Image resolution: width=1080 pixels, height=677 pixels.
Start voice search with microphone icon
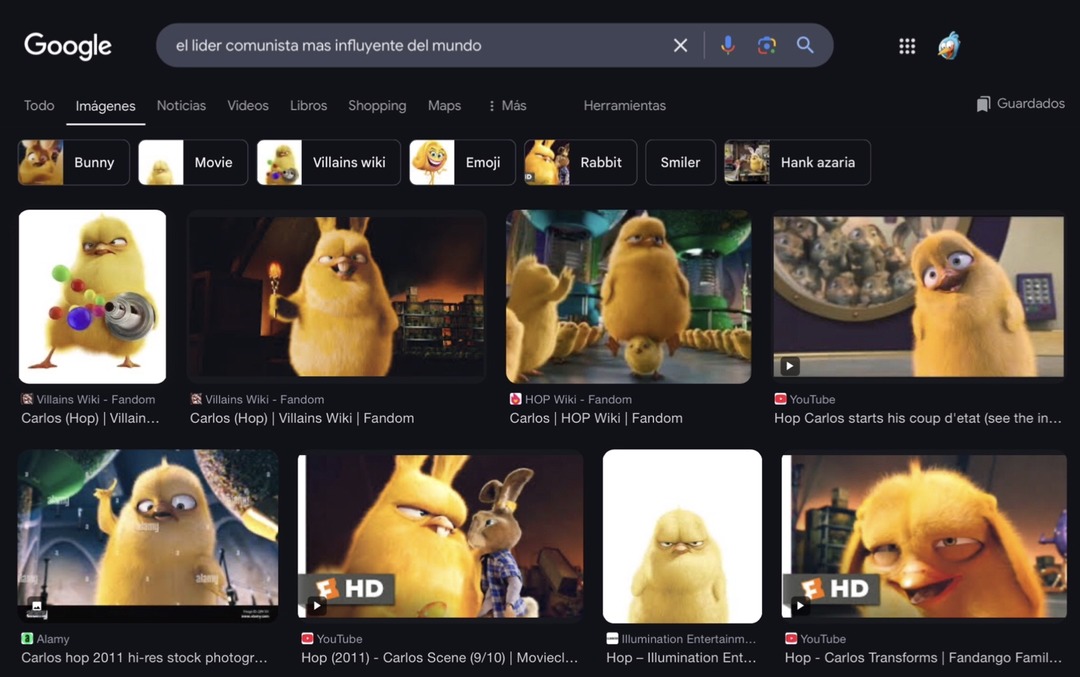(x=728, y=46)
